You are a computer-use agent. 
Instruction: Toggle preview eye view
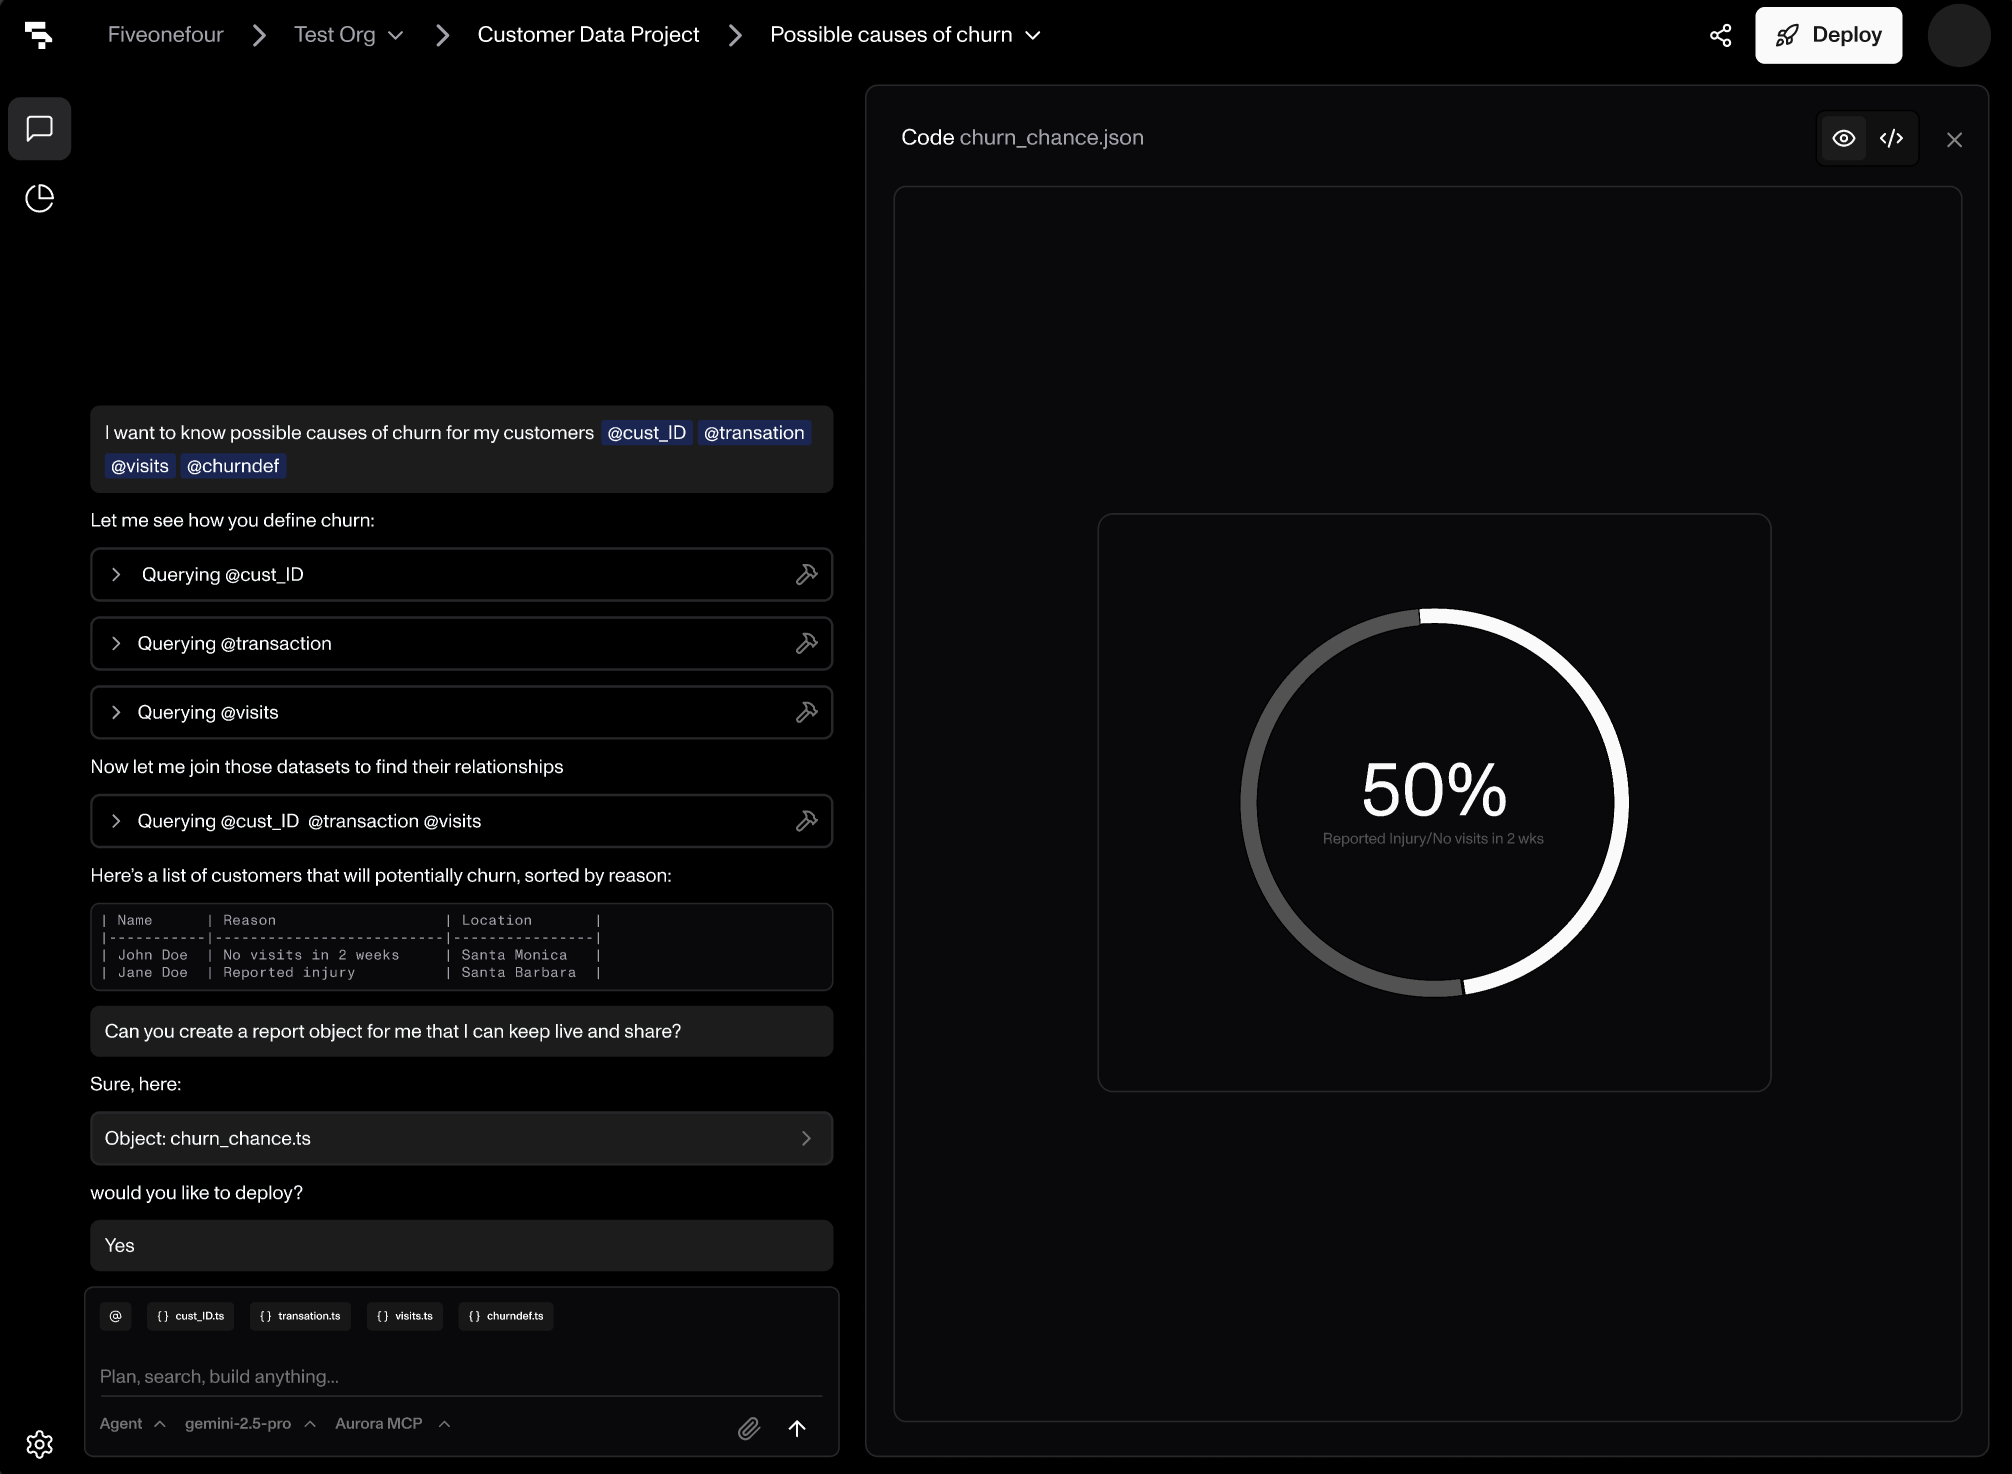pyautogui.click(x=1844, y=138)
